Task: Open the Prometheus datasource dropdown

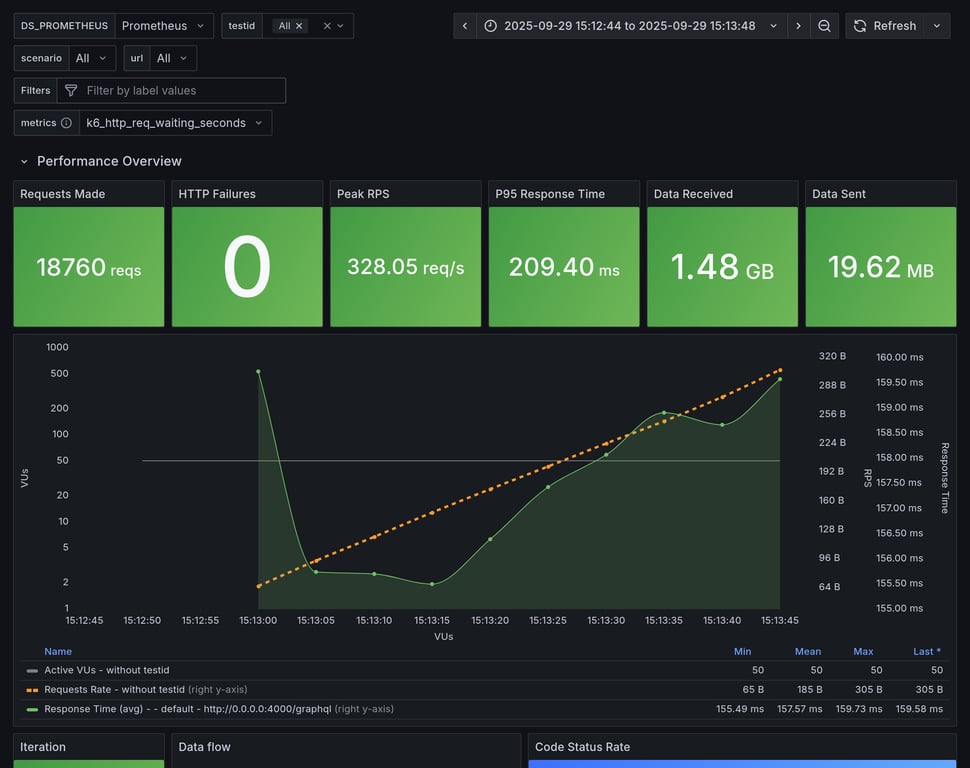Action: [x=164, y=26]
